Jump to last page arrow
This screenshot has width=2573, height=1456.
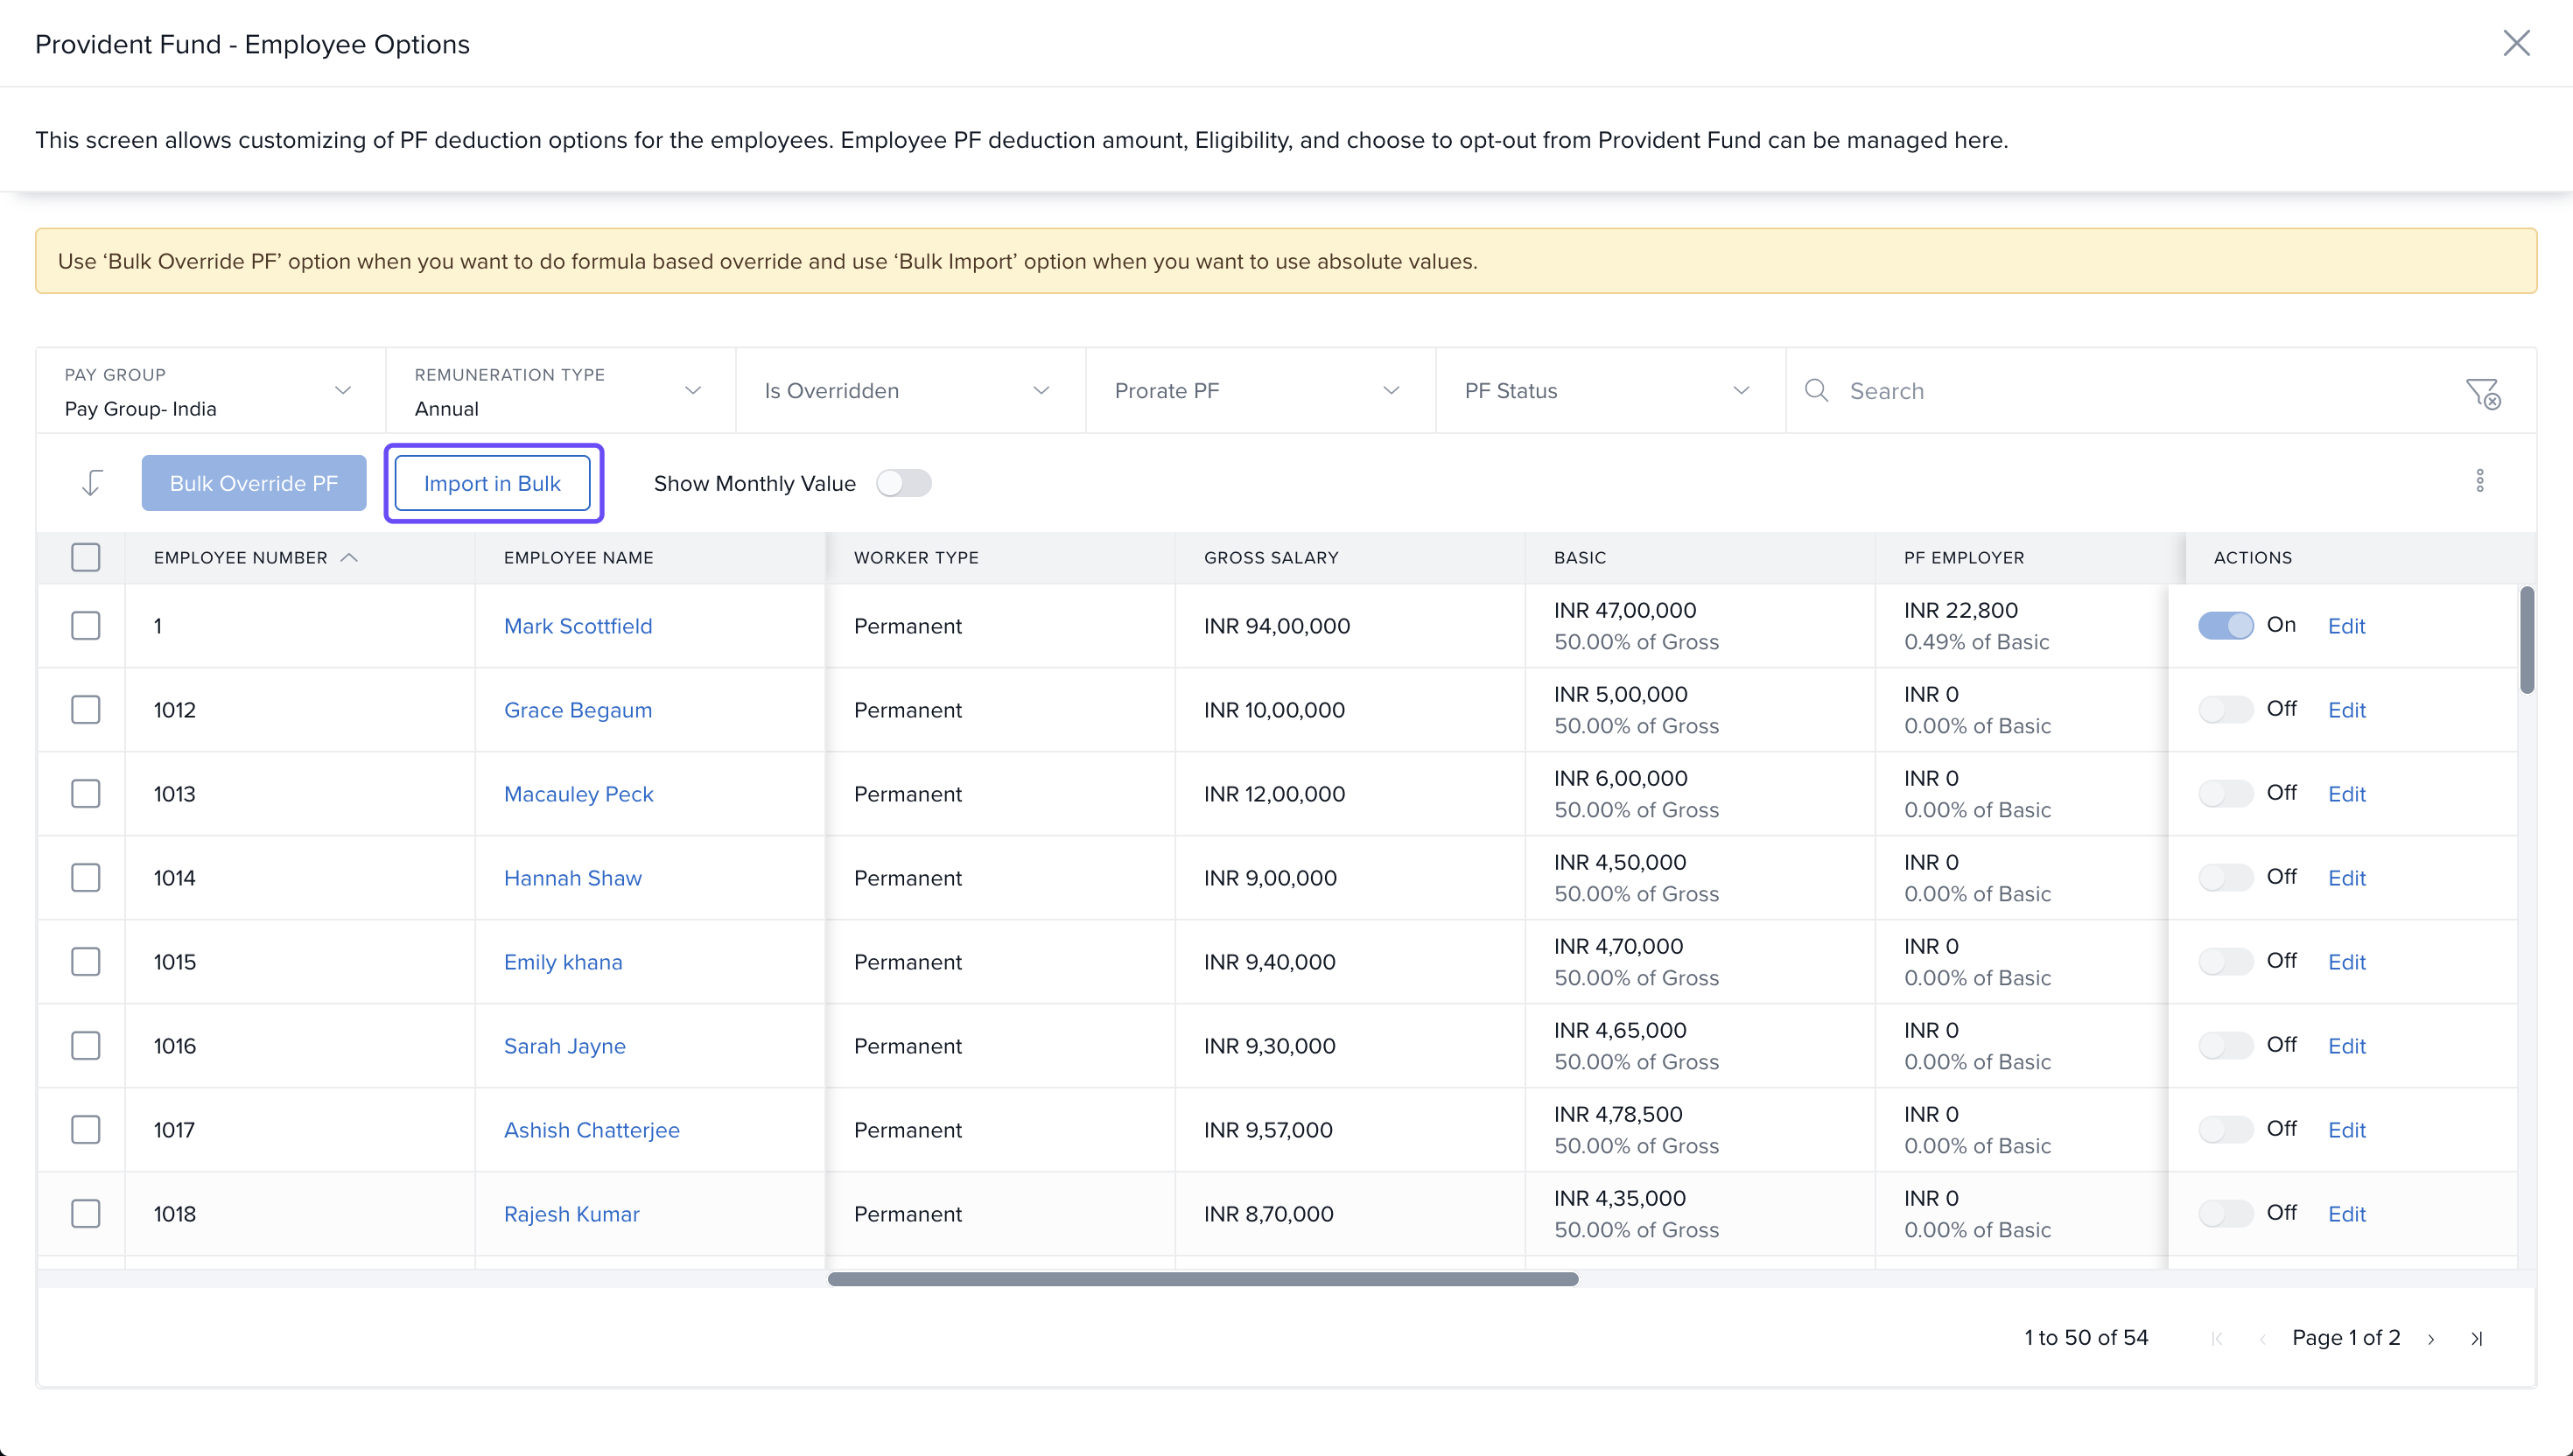(2476, 1339)
